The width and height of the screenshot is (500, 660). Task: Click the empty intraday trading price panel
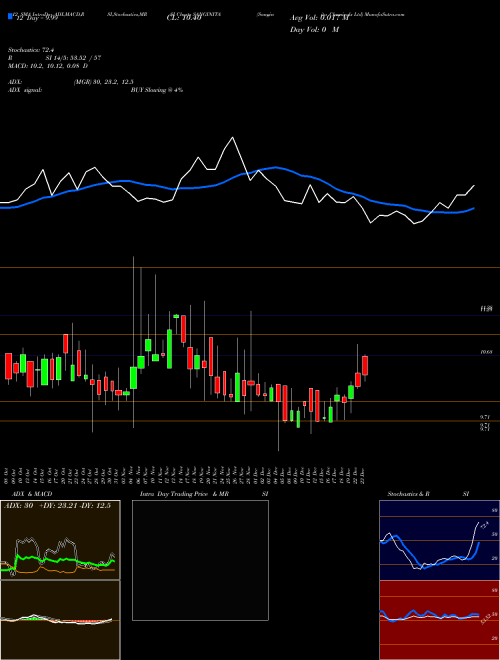point(200,560)
